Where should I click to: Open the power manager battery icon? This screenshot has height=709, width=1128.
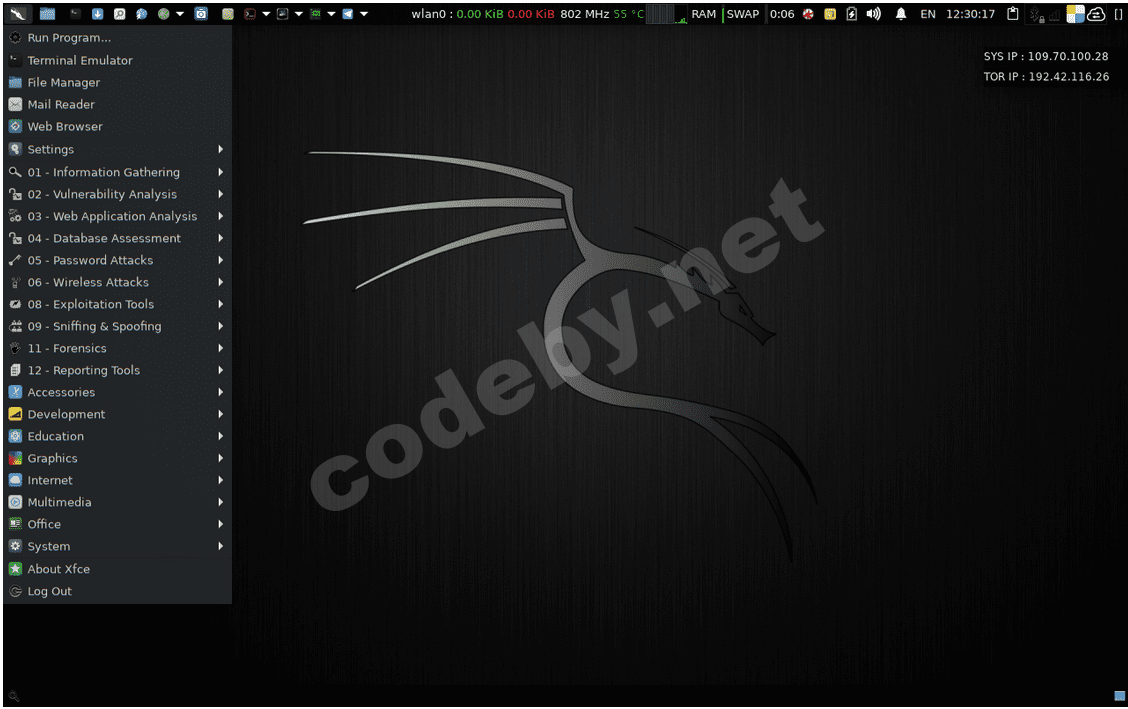pos(852,14)
